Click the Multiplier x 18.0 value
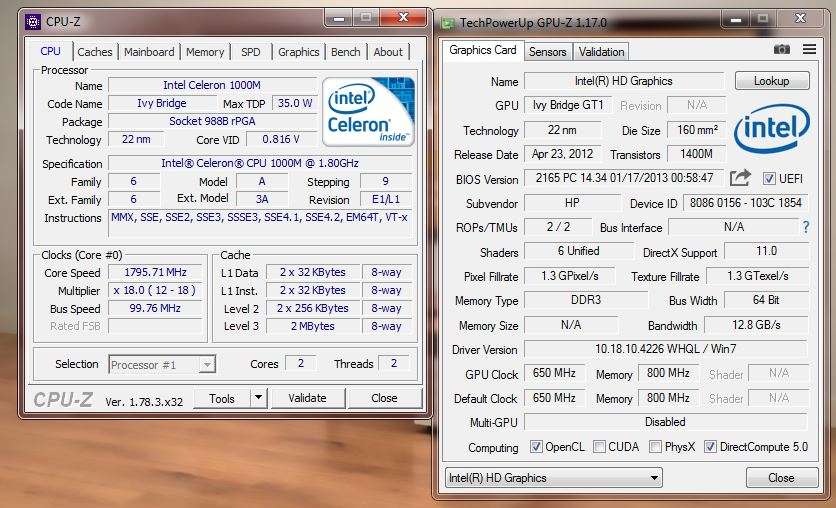 (x=155, y=291)
